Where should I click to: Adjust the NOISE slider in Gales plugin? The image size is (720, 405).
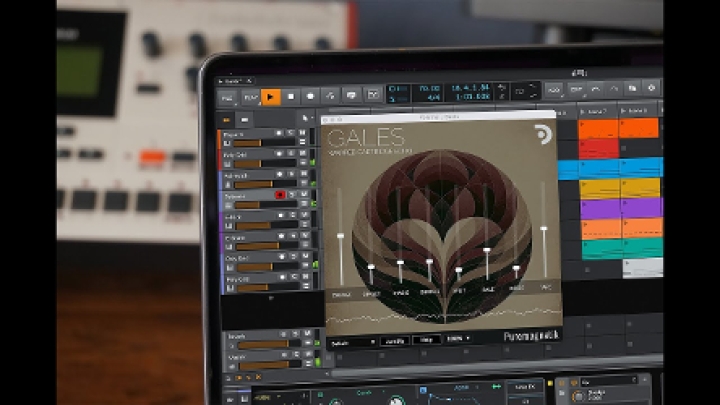coord(516,268)
